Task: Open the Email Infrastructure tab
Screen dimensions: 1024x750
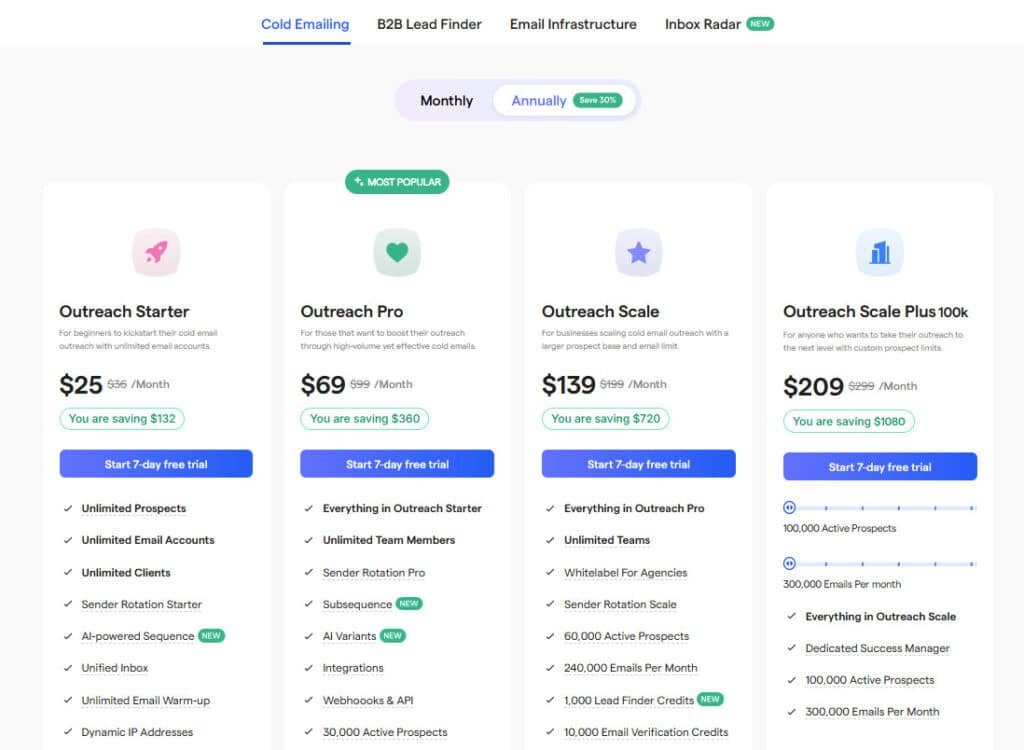Action: pos(573,24)
